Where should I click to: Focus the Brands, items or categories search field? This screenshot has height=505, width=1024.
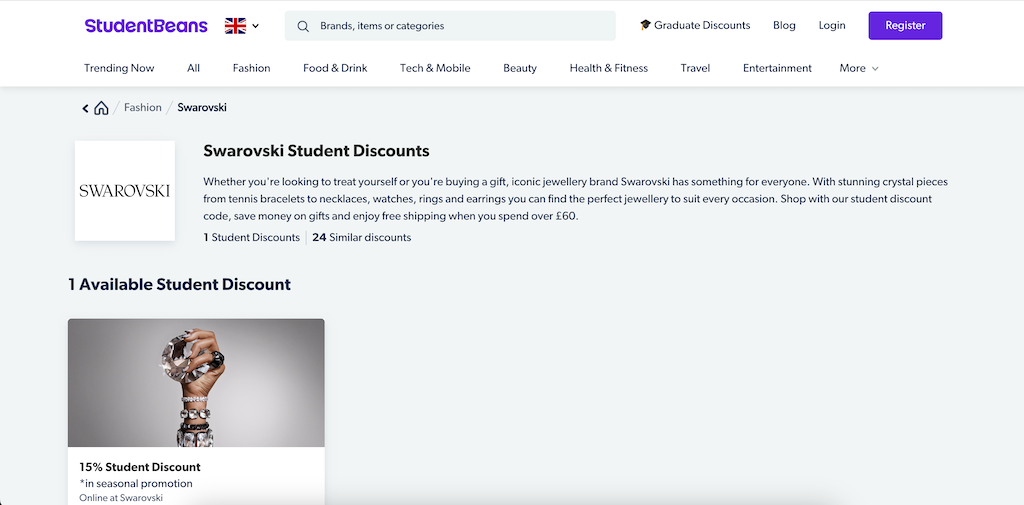pyautogui.click(x=450, y=26)
